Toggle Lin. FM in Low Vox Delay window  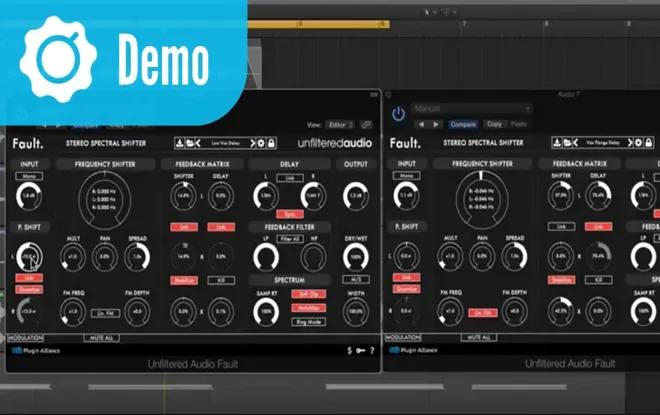[x=105, y=313]
